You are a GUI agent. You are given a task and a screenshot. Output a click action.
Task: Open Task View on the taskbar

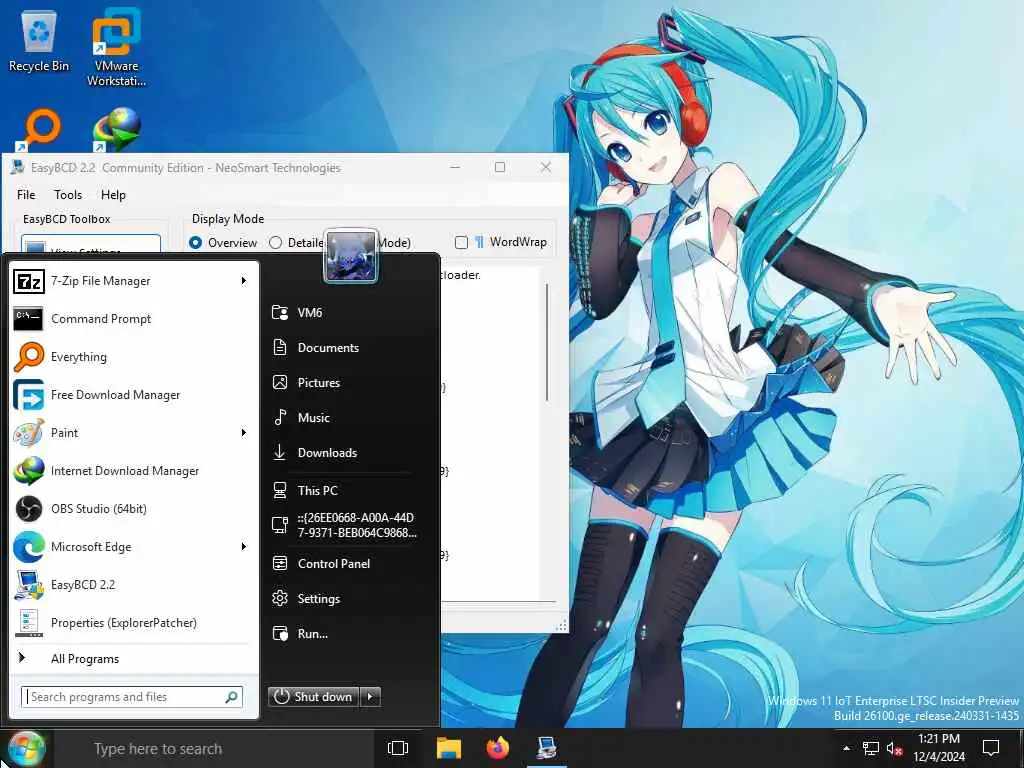398,748
